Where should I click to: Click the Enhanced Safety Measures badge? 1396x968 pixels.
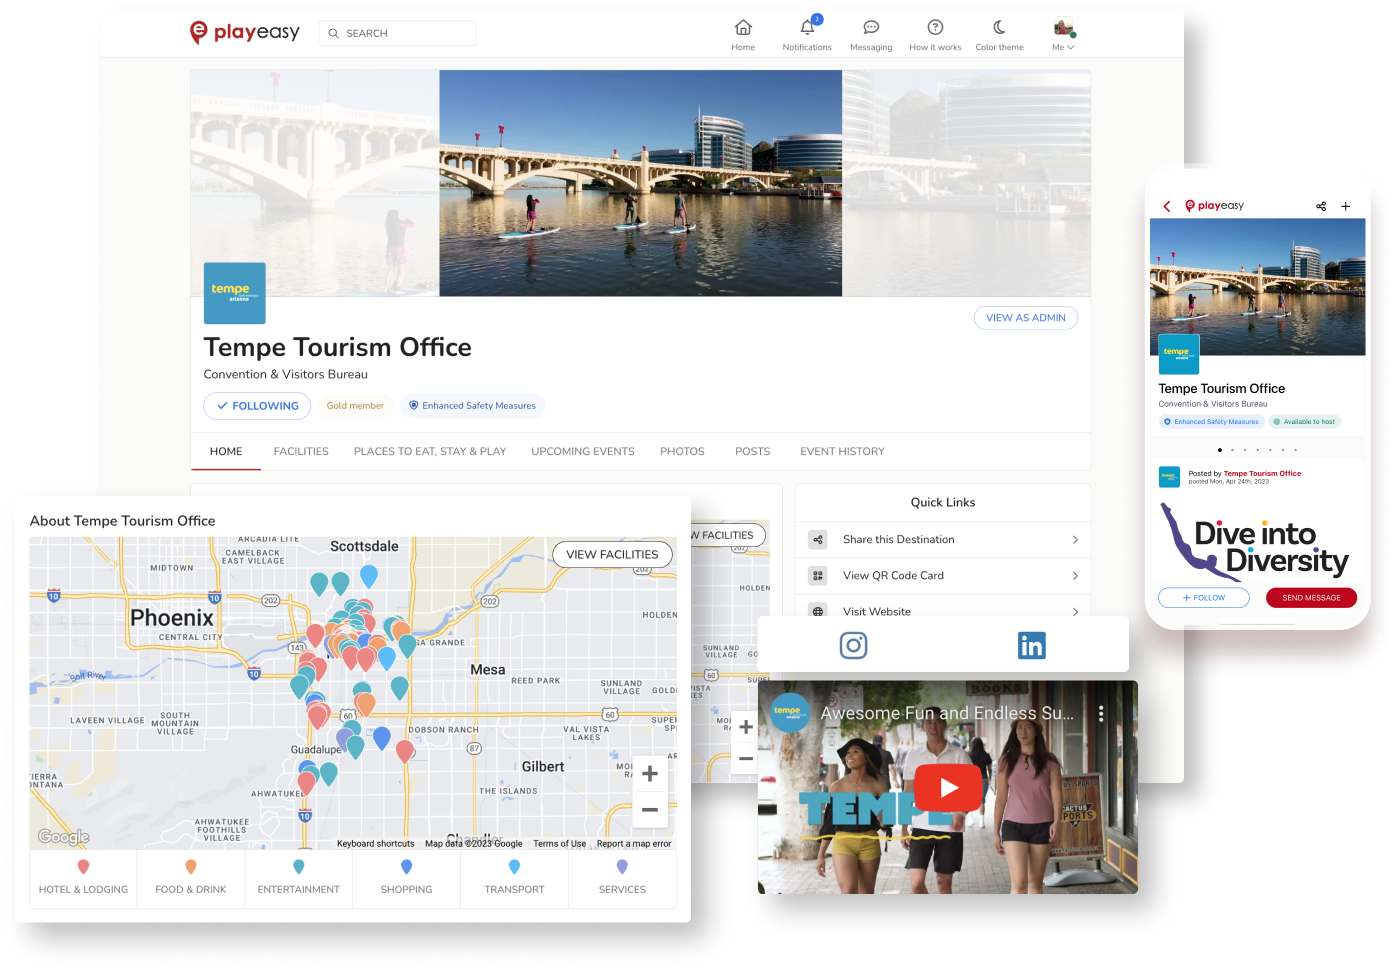[472, 406]
